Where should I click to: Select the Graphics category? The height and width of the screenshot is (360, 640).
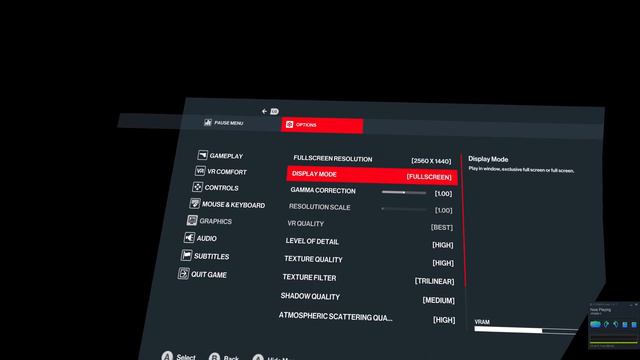[209, 221]
